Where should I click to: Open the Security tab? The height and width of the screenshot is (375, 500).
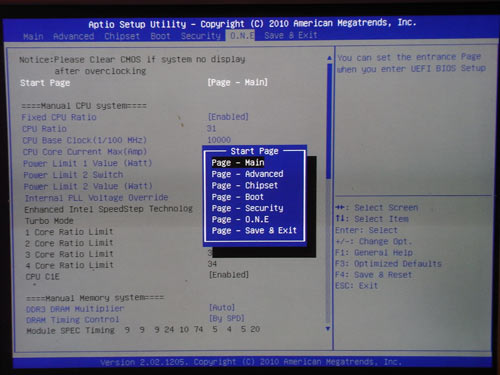(x=201, y=36)
